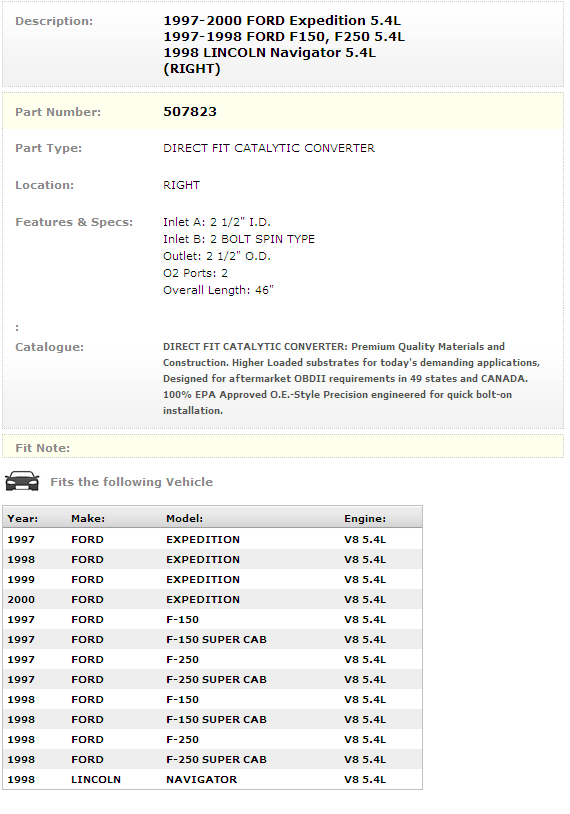Click the car icon beside Fits the following Vehicle

tap(22, 481)
